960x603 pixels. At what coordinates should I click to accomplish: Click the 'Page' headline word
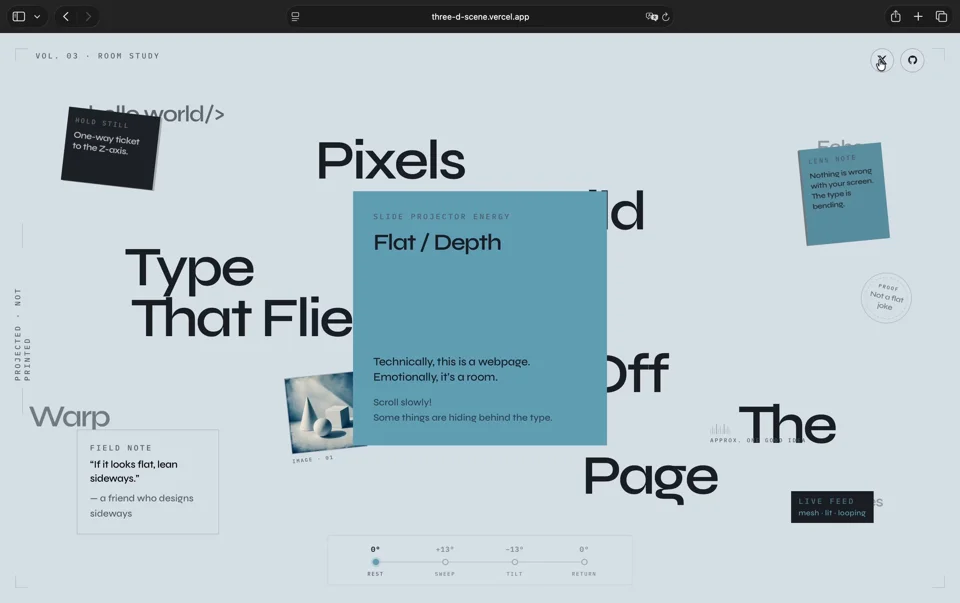(651, 479)
